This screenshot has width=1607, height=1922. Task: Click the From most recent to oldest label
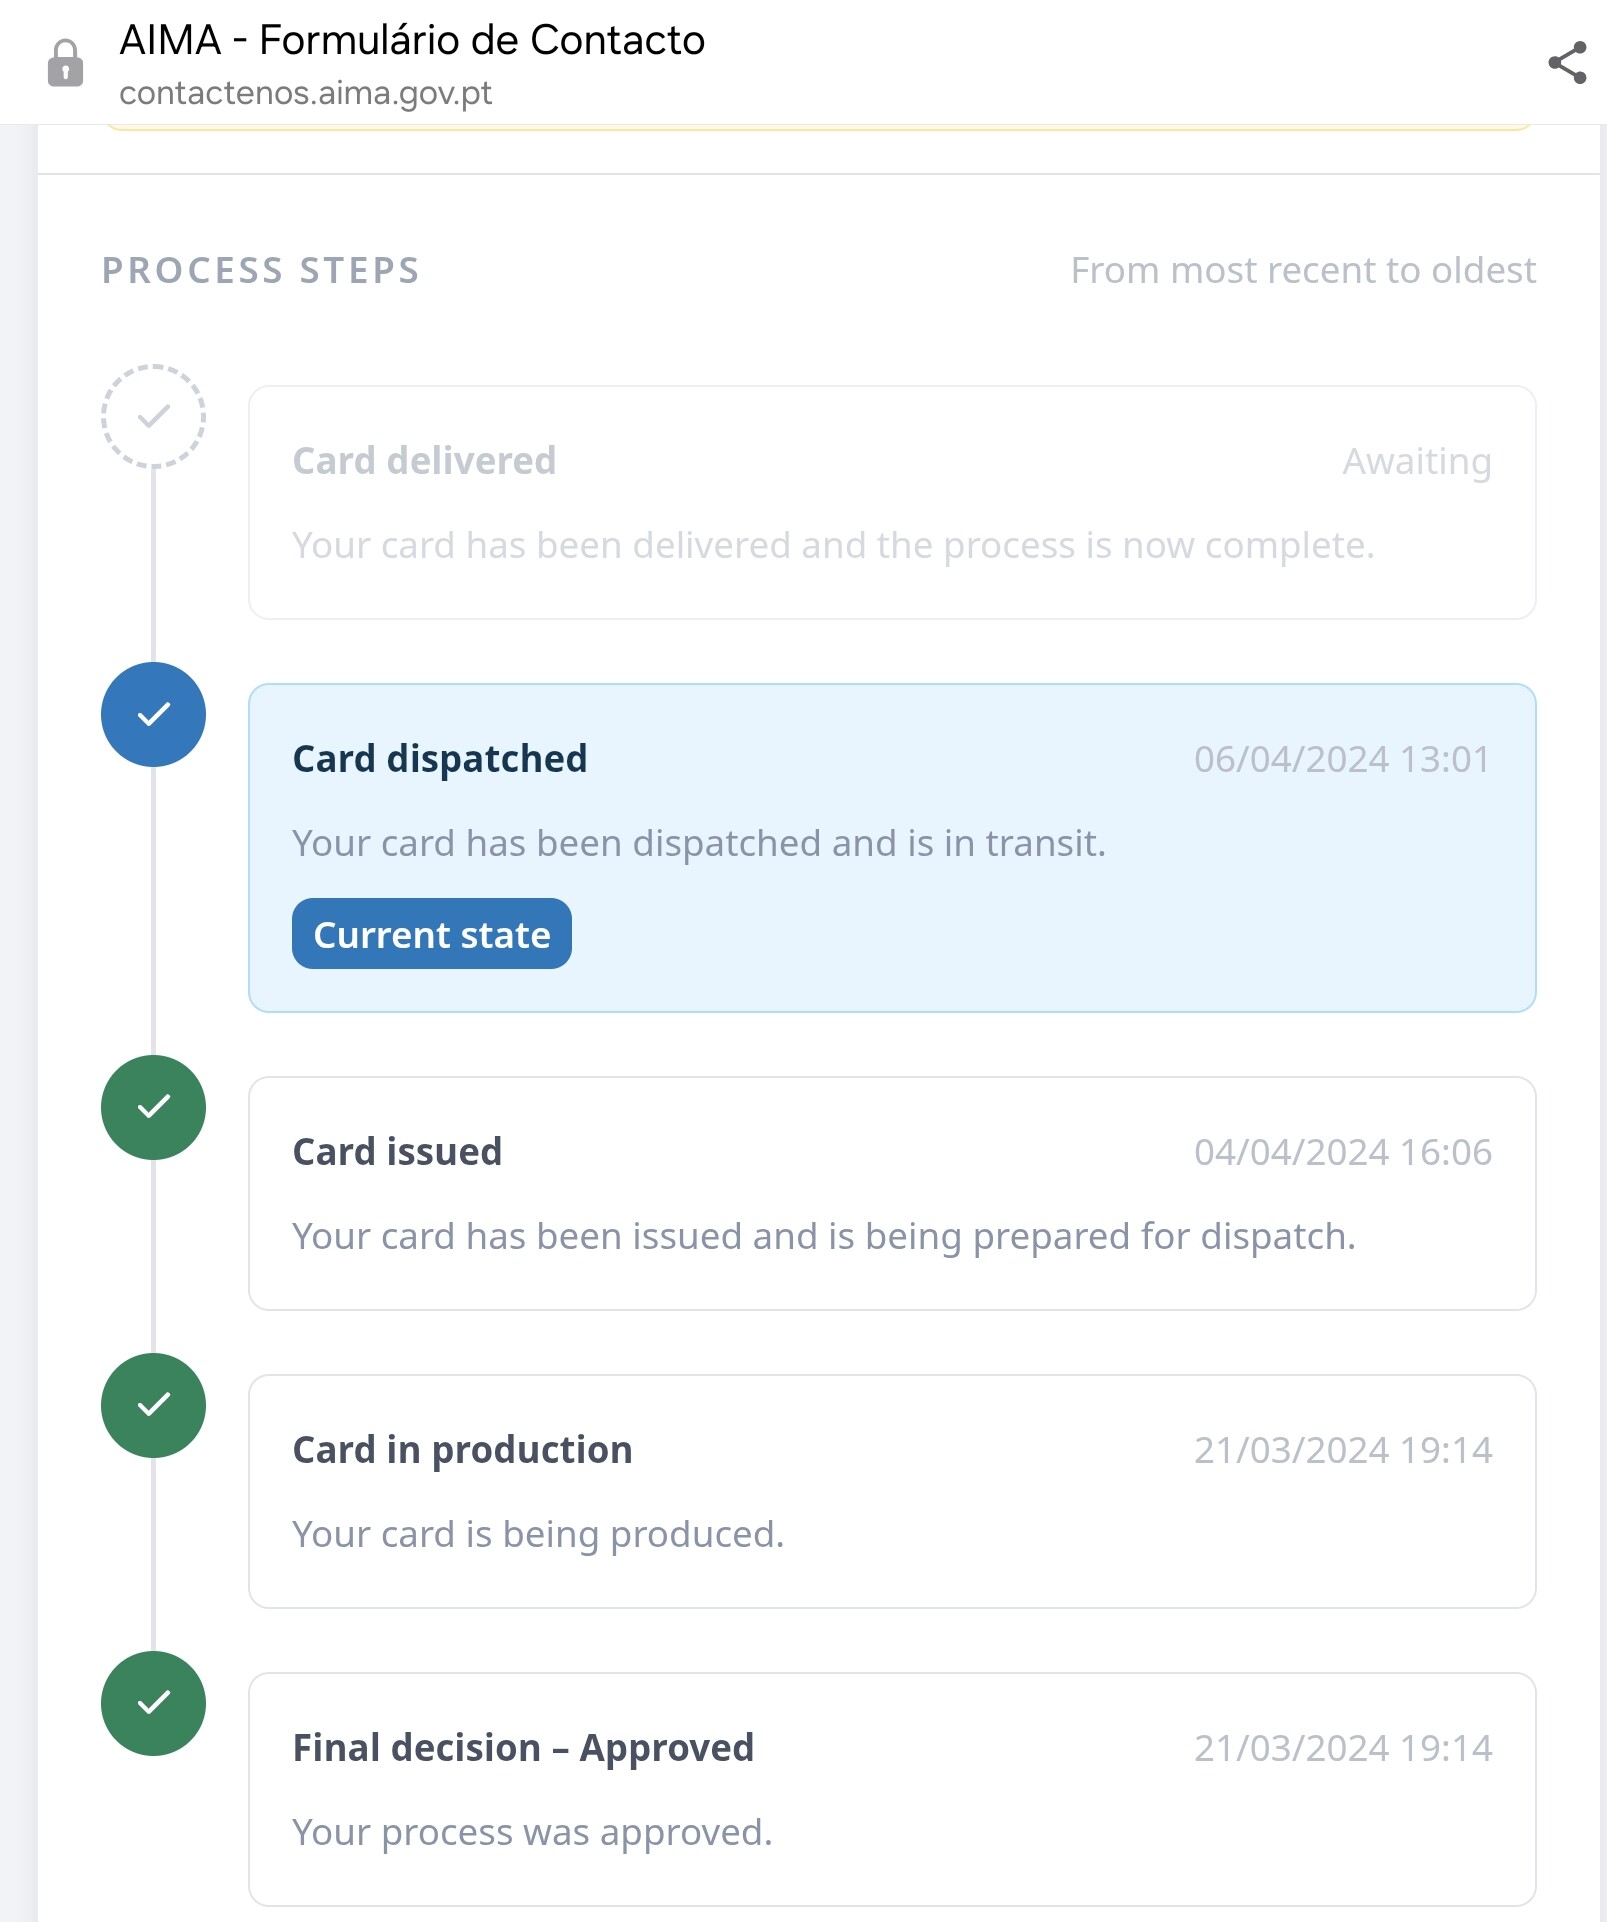(1303, 270)
